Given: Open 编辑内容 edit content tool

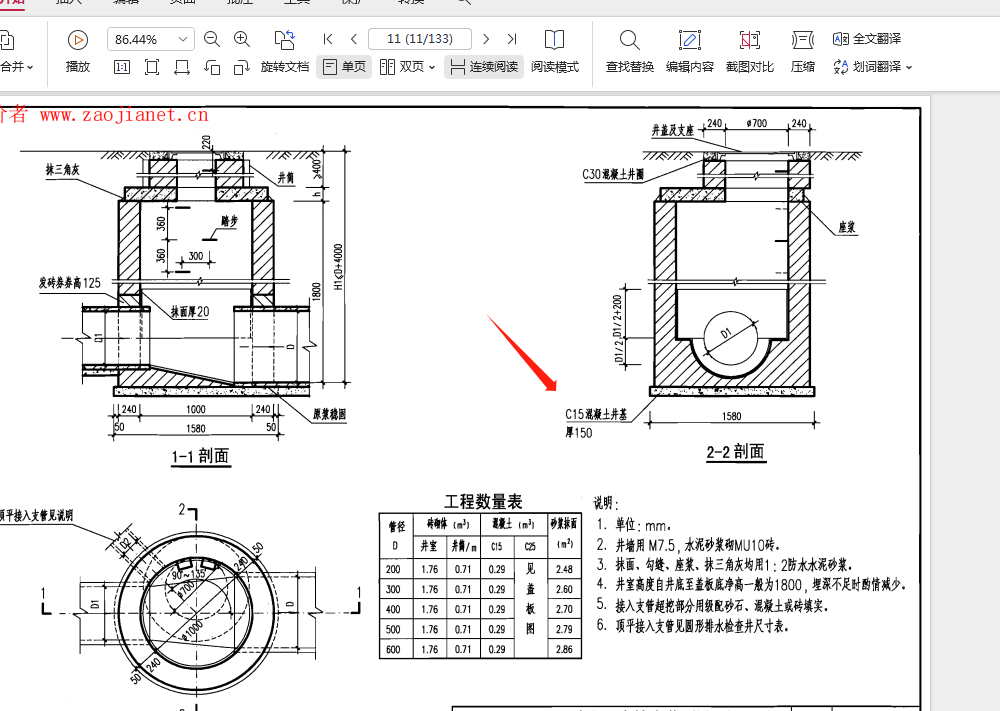Looking at the screenshot, I should coord(689,51).
